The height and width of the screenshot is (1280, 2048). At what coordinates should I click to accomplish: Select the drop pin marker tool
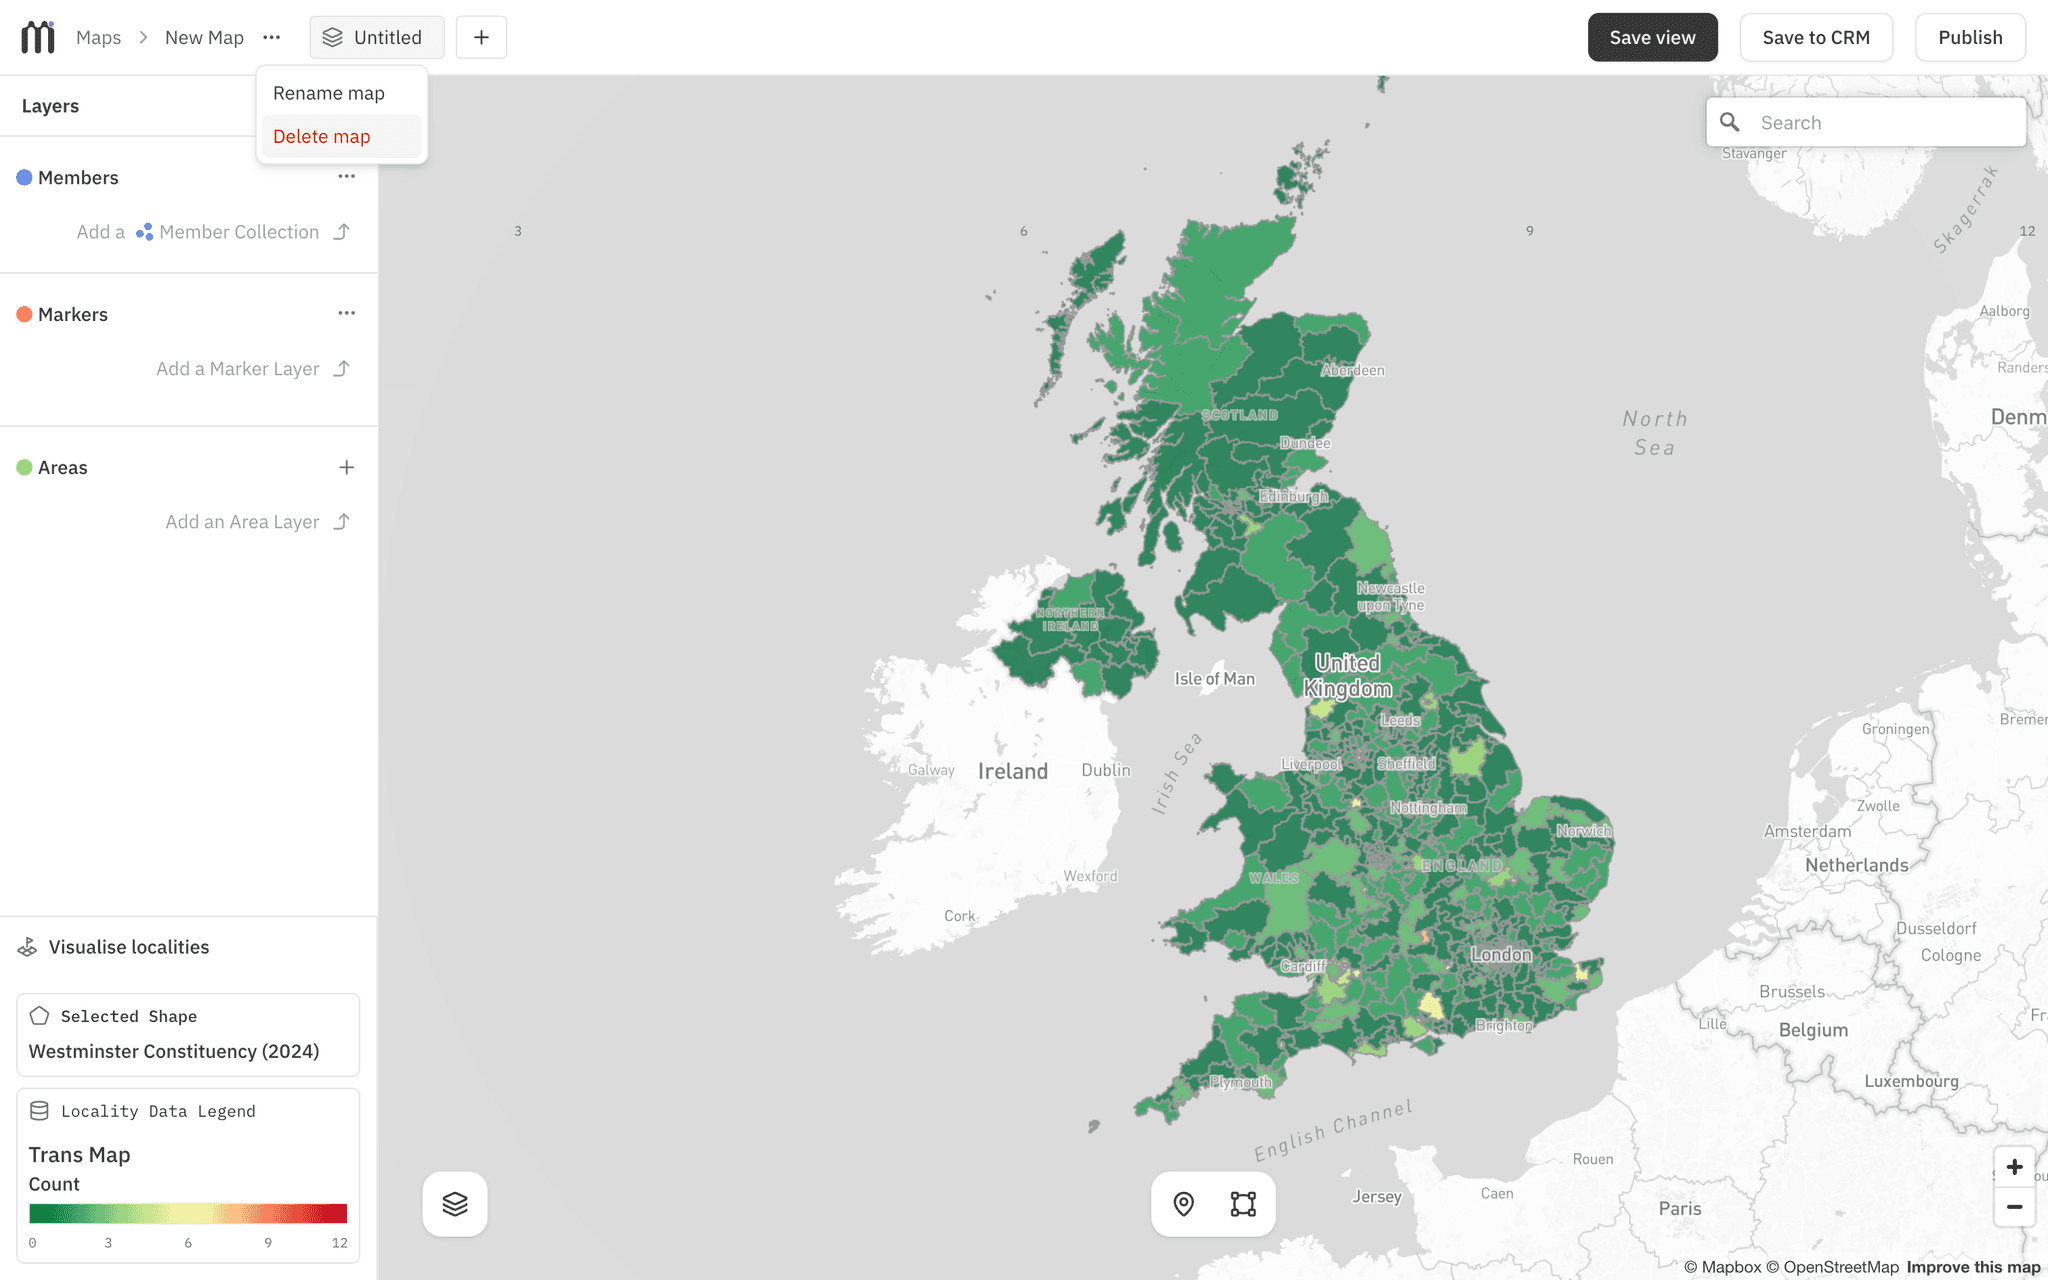click(1184, 1204)
